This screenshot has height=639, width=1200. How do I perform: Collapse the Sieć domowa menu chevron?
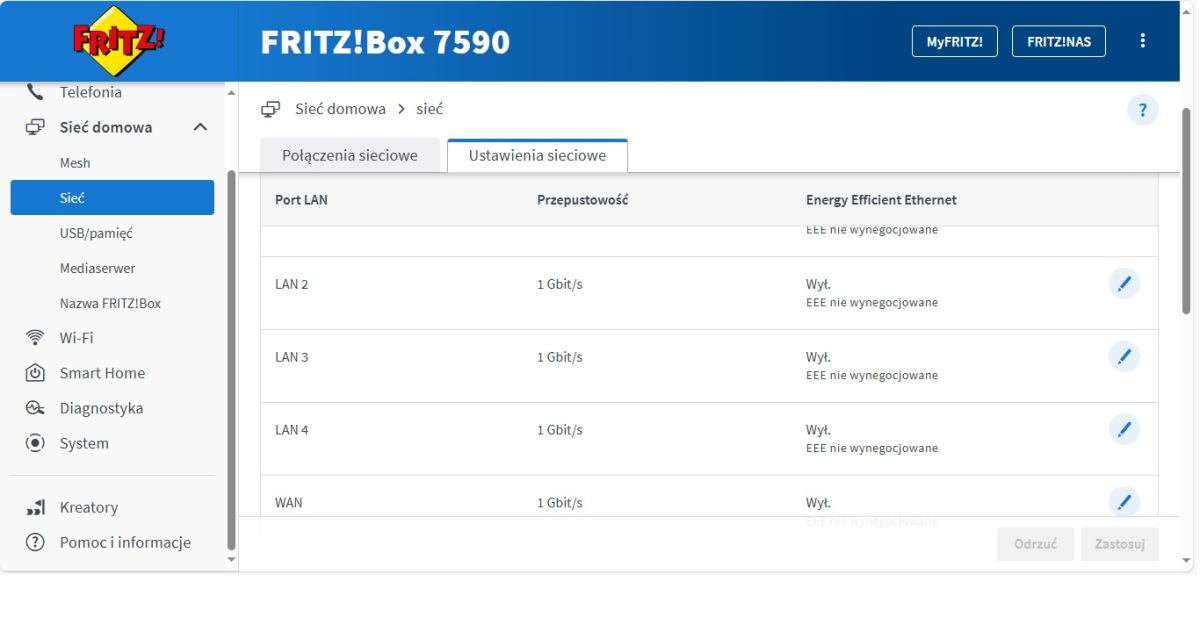pyautogui.click(x=200, y=127)
